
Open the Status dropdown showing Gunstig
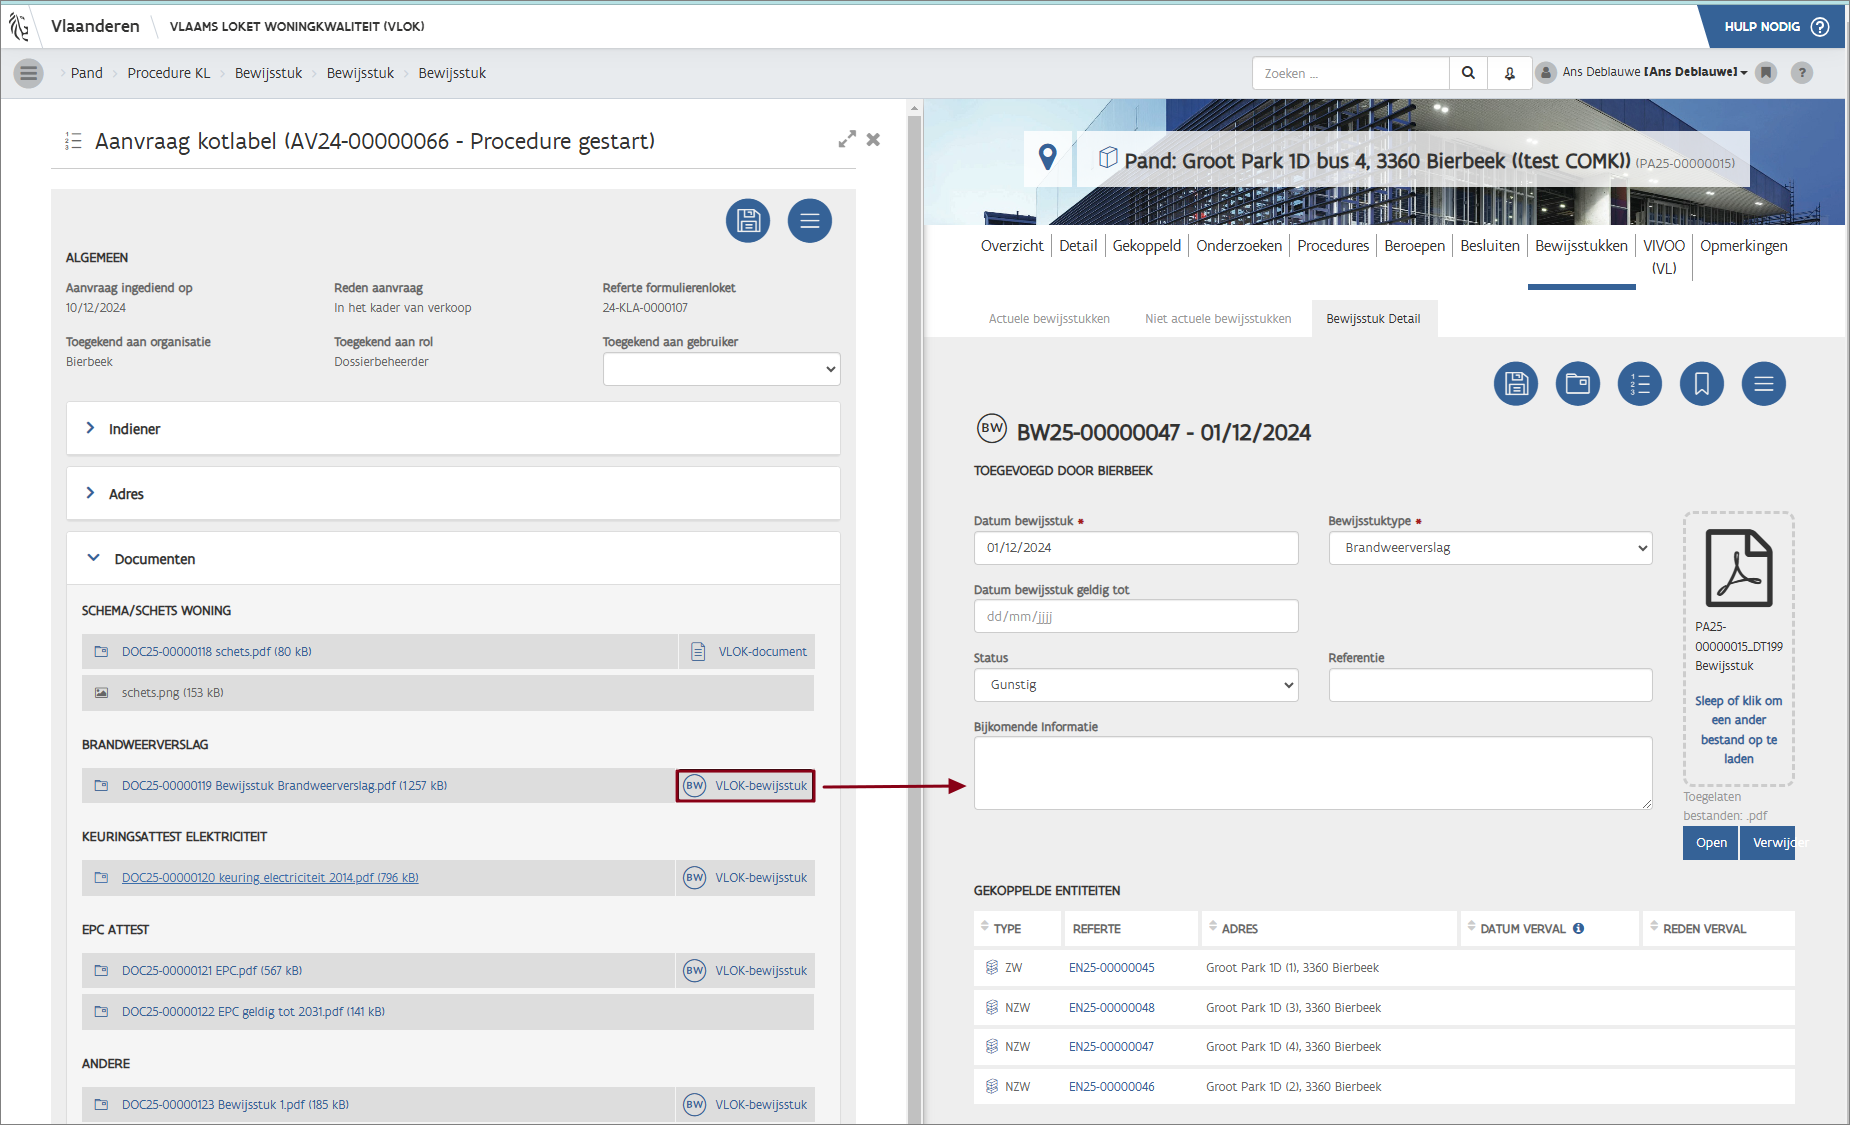point(1135,685)
